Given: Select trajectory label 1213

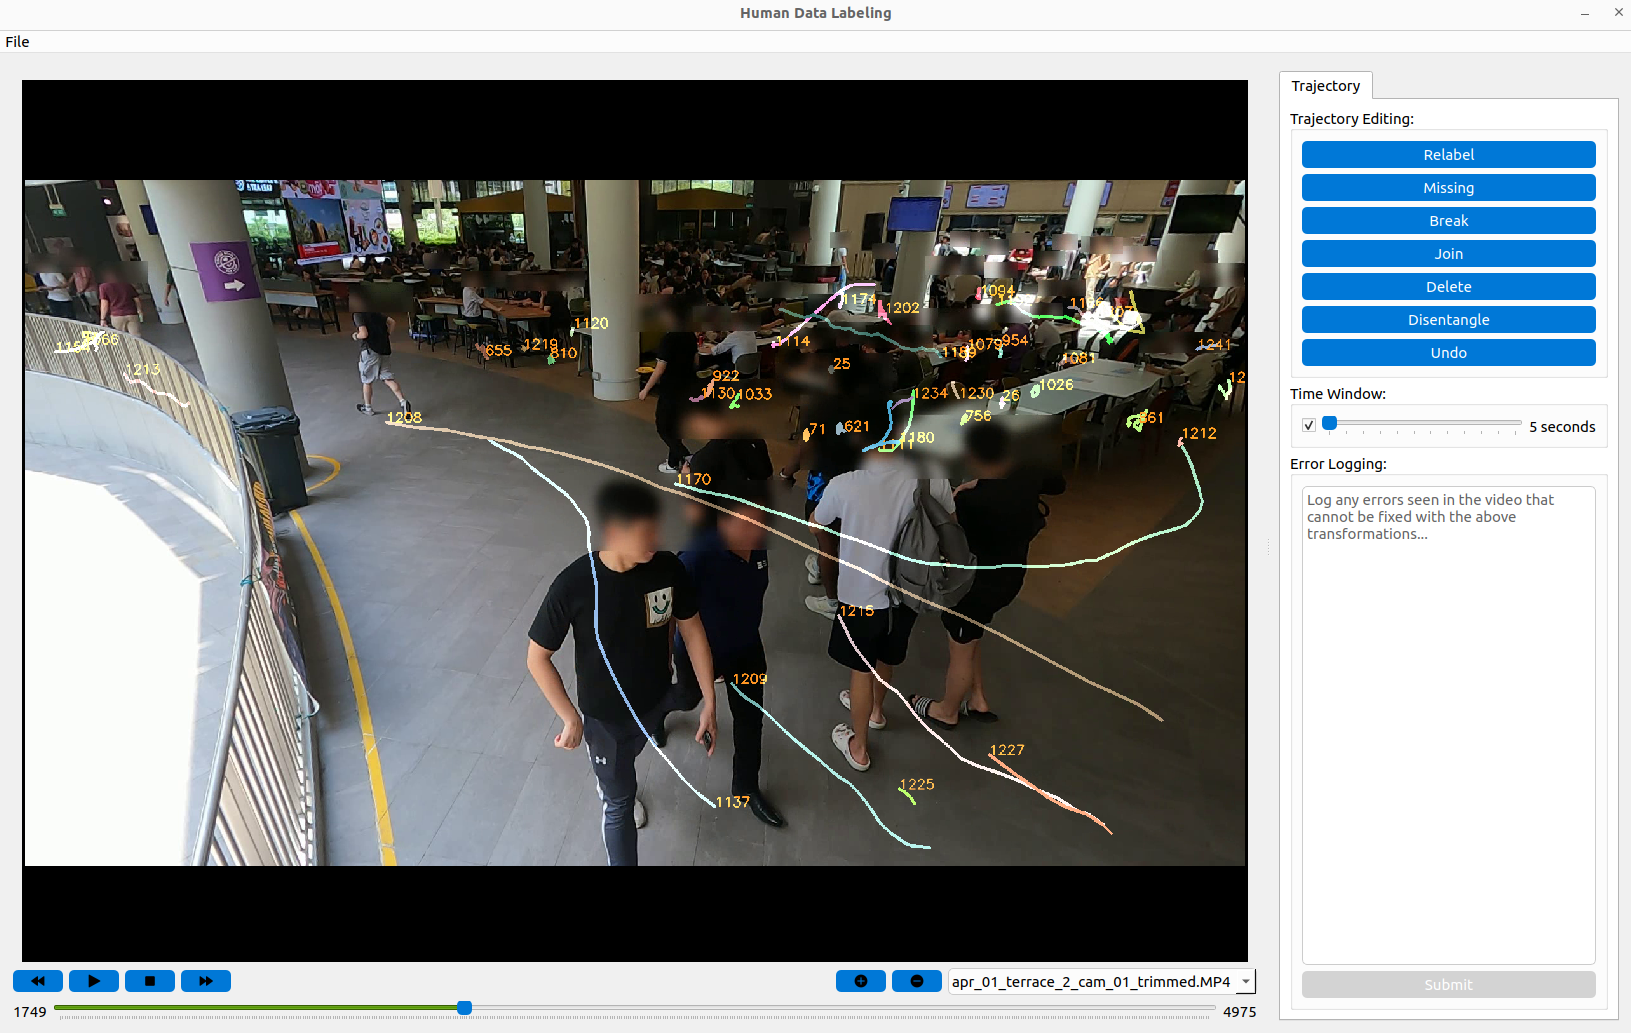Looking at the screenshot, I should coord(143,370).
